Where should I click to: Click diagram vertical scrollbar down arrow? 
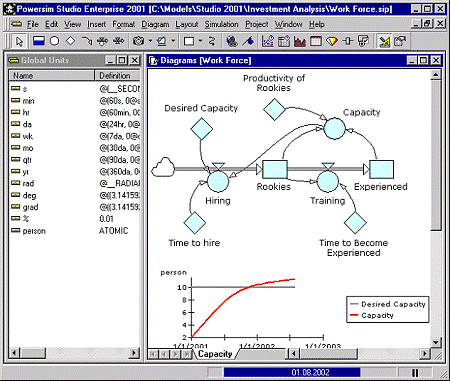[436, 342]
